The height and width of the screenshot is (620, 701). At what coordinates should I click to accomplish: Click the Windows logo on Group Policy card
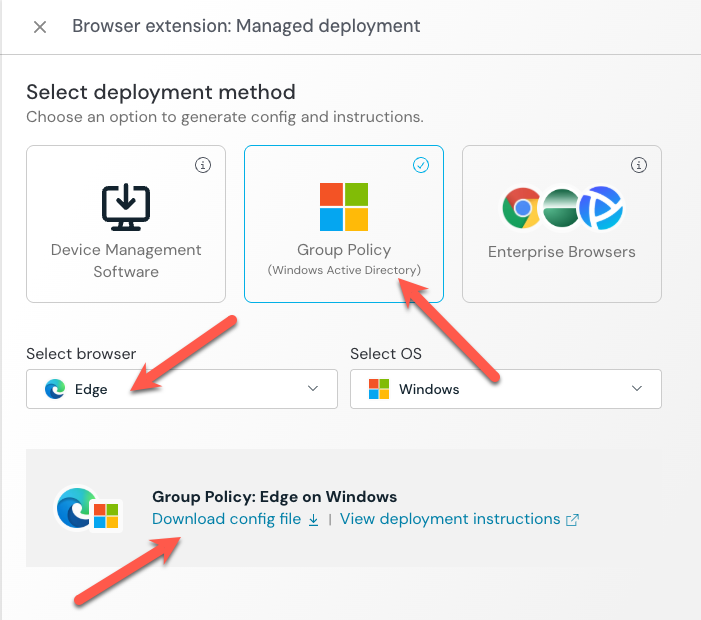tap(344, 207)
